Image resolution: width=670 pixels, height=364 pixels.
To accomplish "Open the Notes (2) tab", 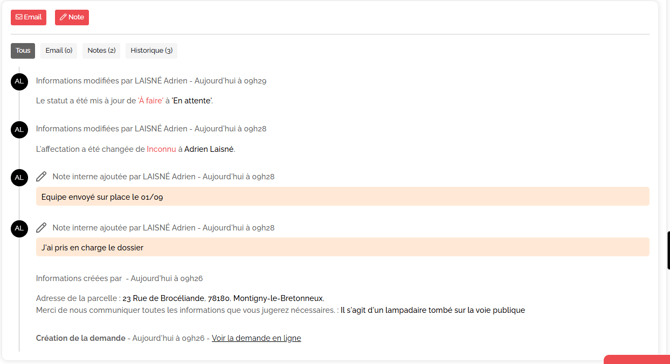I will 102,51.
